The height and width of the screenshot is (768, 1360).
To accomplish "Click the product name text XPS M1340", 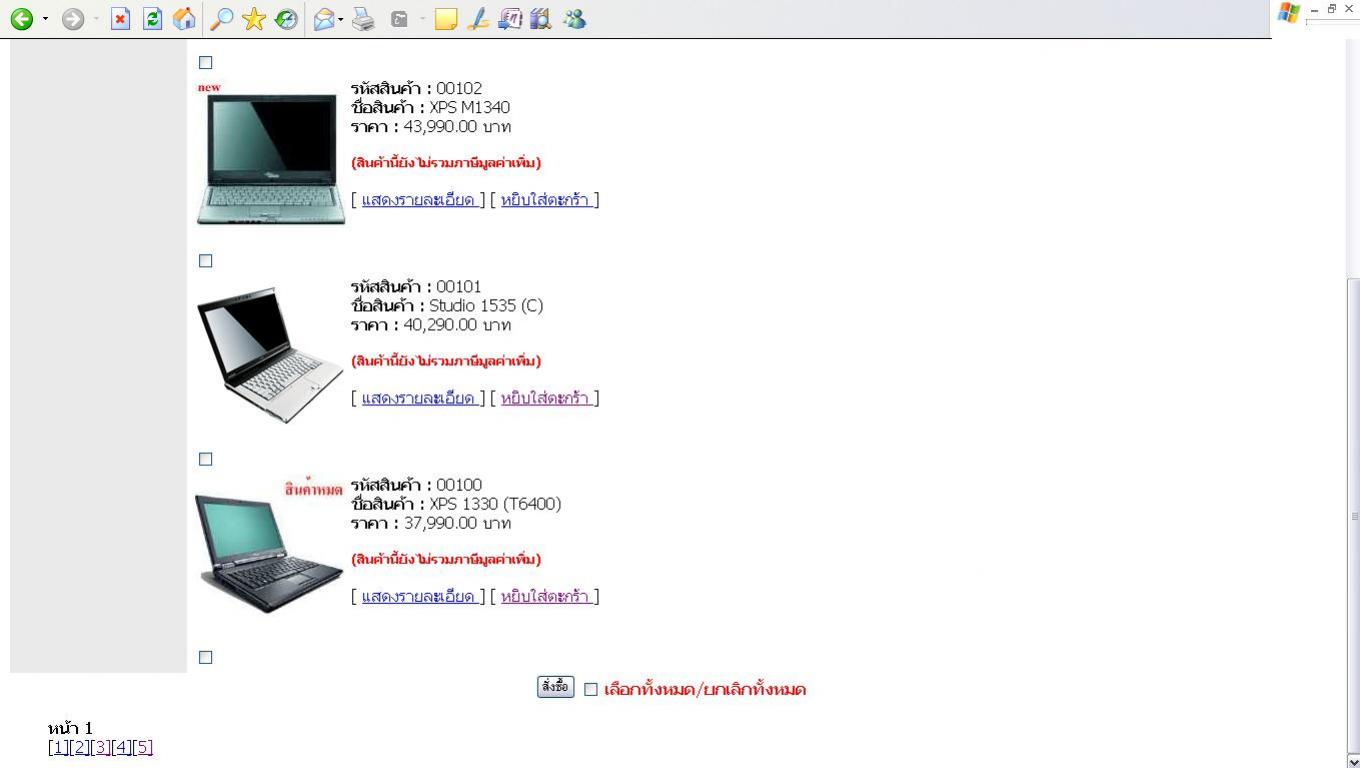I will pyautogui.click(x=469, y=107).
